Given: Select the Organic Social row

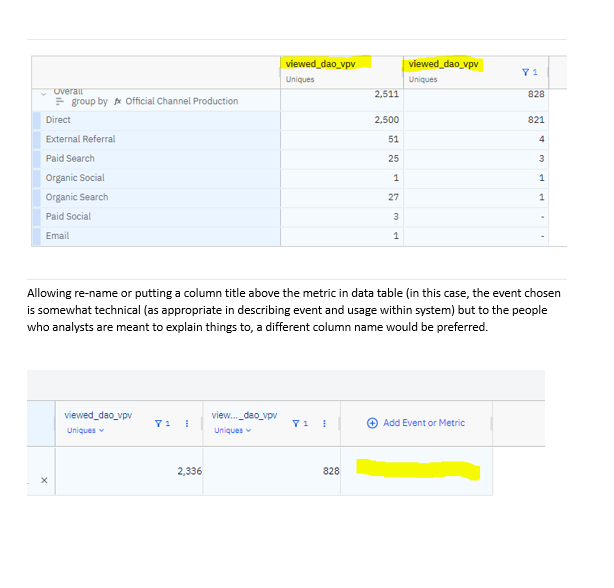Looking at the screenshot, I should pyautogui.click(x=157, y=178).
